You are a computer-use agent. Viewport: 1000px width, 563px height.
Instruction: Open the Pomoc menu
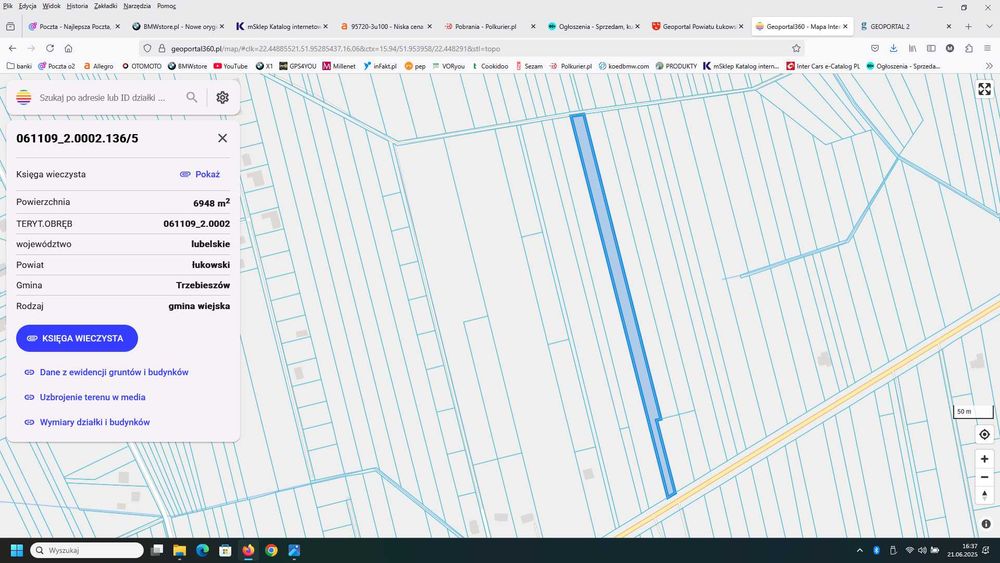click(166, 6)
